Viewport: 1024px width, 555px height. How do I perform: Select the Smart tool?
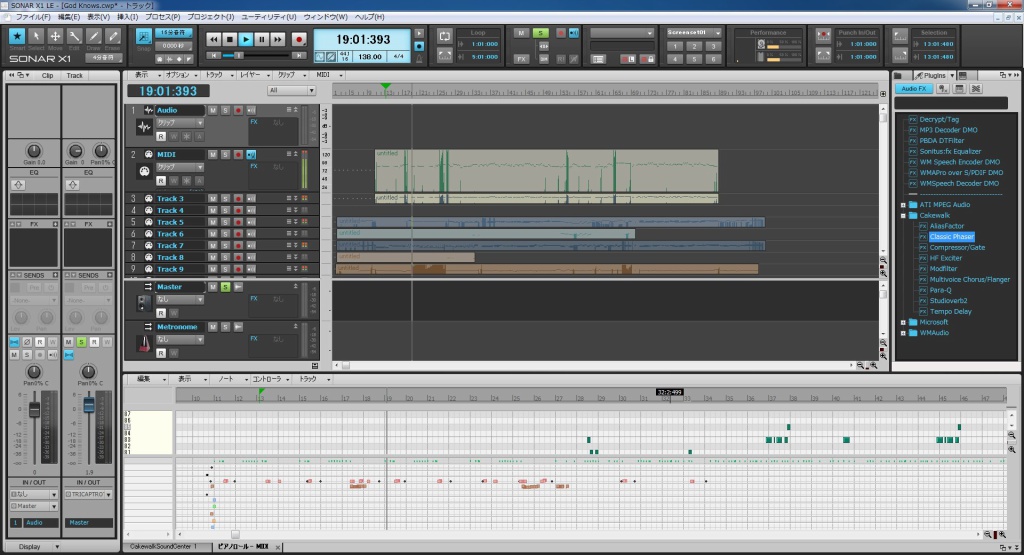[x=17, y=37]
